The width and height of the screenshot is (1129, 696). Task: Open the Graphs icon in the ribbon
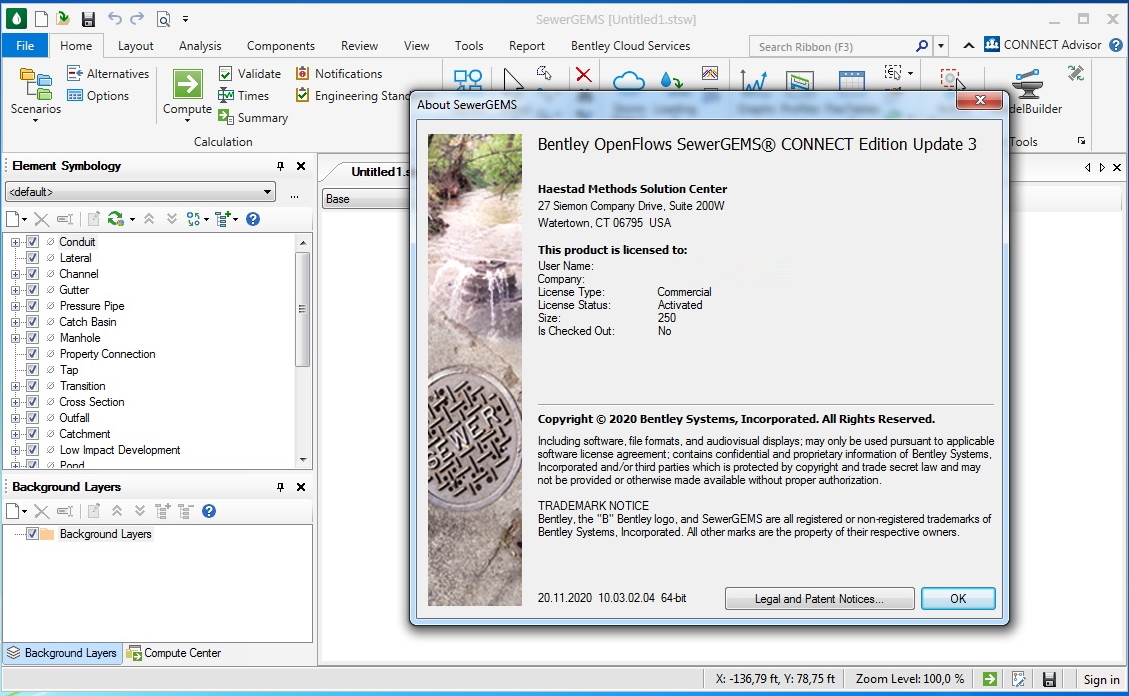(754, 80)
